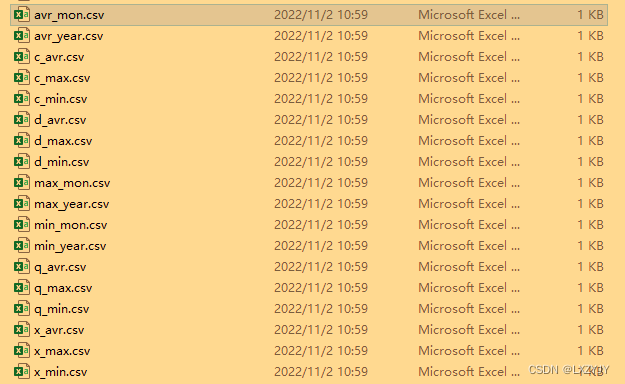Click the Excel icon next to avr_mon.csv
Image resolution: width=625 pixels, height=384 pixels.
(x=22, y=15)
